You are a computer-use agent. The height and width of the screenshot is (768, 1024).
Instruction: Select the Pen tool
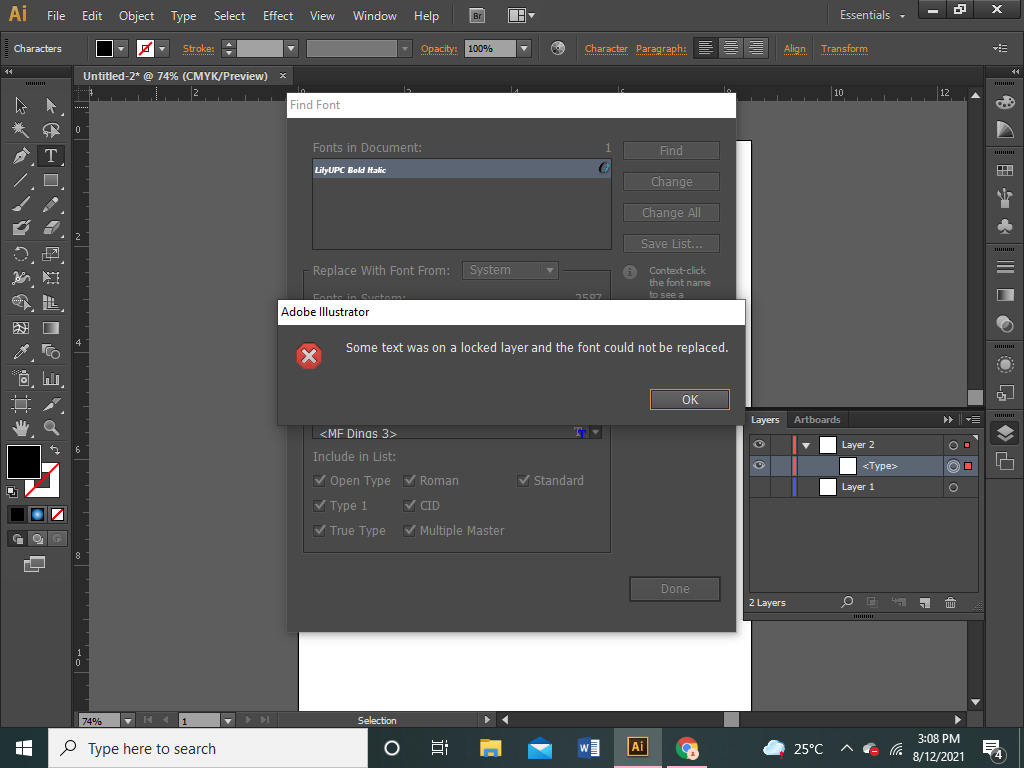[21, 155]
